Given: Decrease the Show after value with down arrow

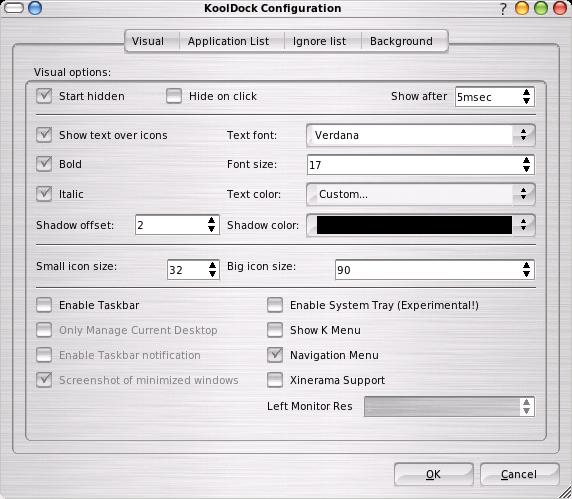Looking at the screenshot, I should pos(526,101).
